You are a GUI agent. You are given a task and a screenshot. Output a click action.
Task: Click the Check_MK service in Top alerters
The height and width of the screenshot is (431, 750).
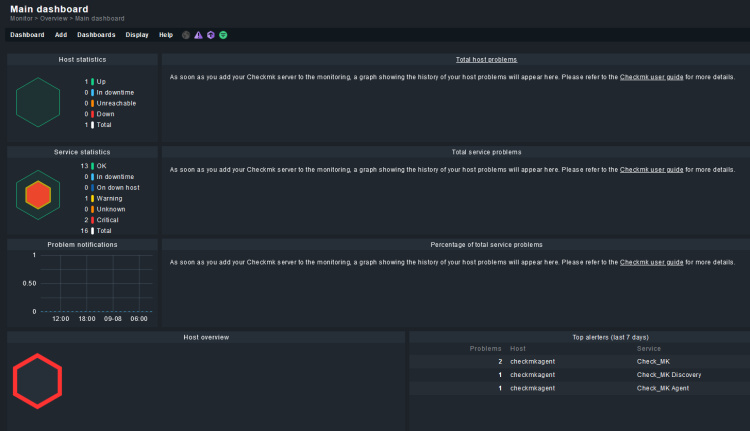pyautogui.click(x=653, y=362)
